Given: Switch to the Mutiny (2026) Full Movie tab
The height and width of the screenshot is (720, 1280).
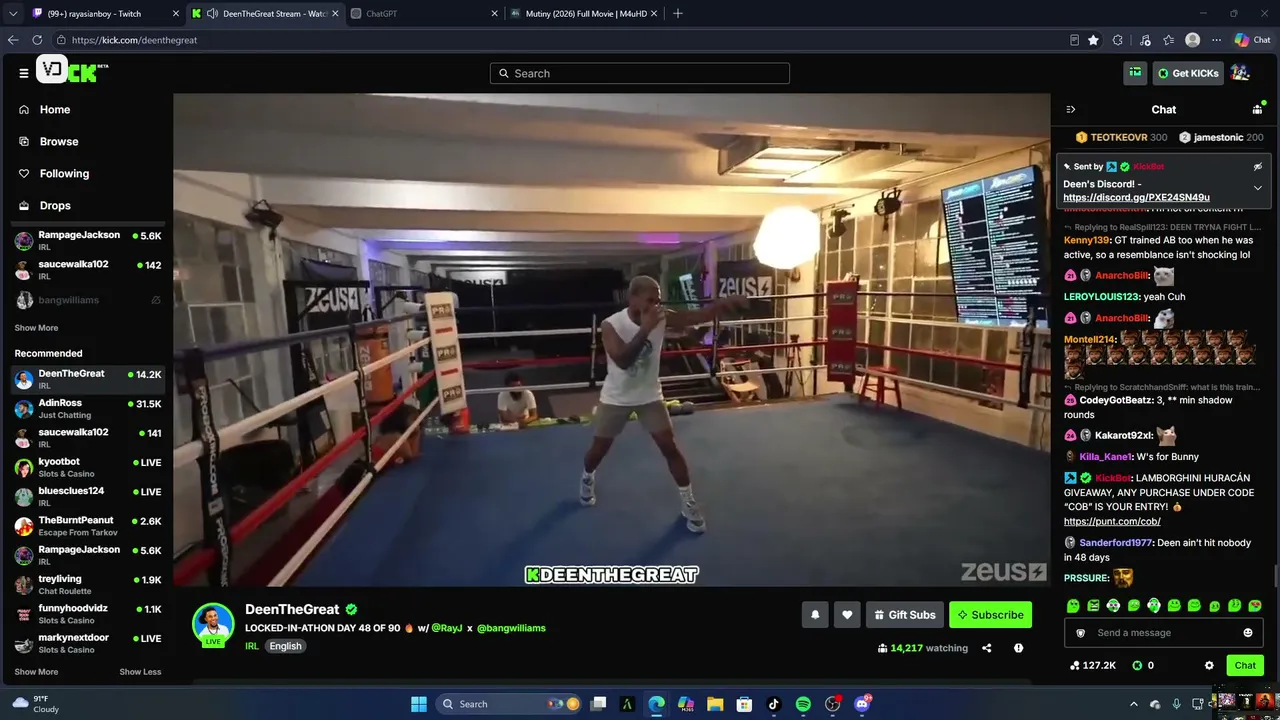Looking at the screenshot, I should 585,14.
